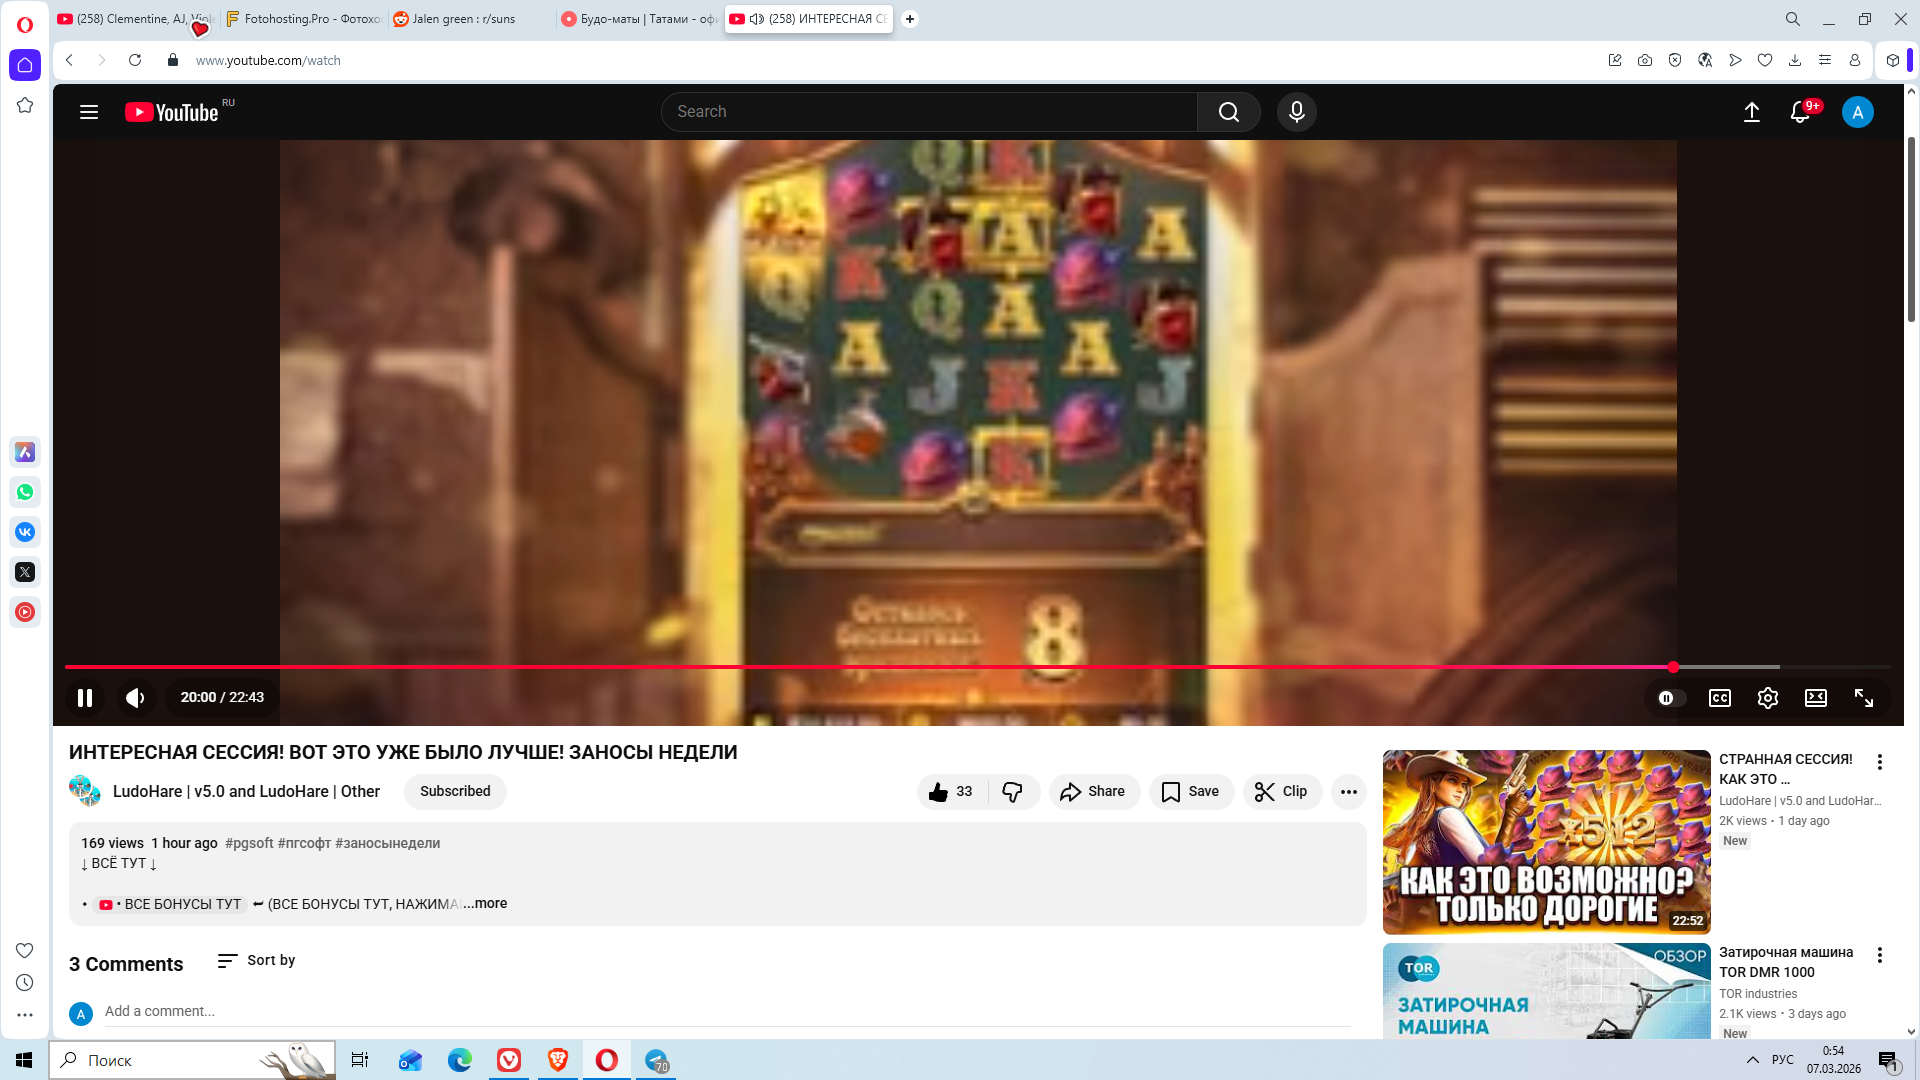Open the Share dialog
This screenshot has height=1080, width=1920.
(1093, 791)
